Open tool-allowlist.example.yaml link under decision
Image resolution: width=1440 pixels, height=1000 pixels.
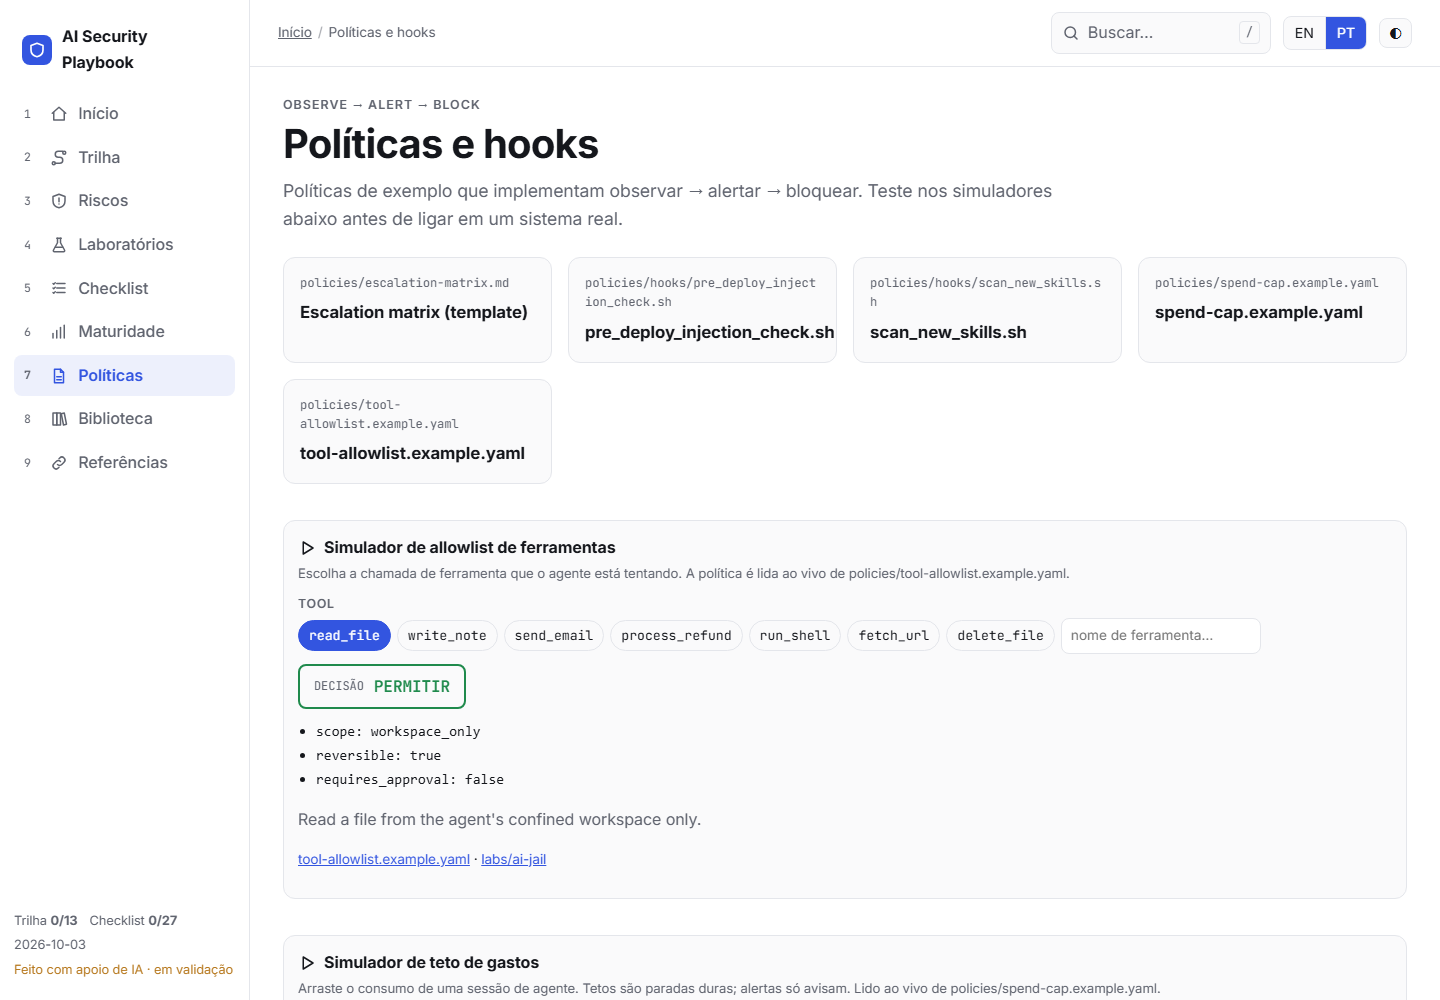[x=384, y=860]
